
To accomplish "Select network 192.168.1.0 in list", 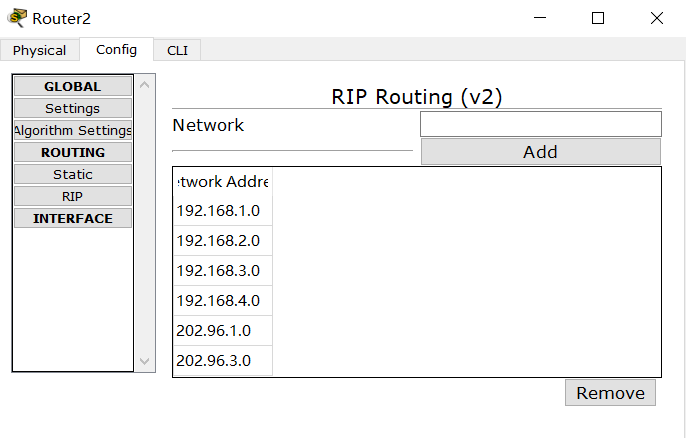I will pyautogui.click(x=223, y=211).
